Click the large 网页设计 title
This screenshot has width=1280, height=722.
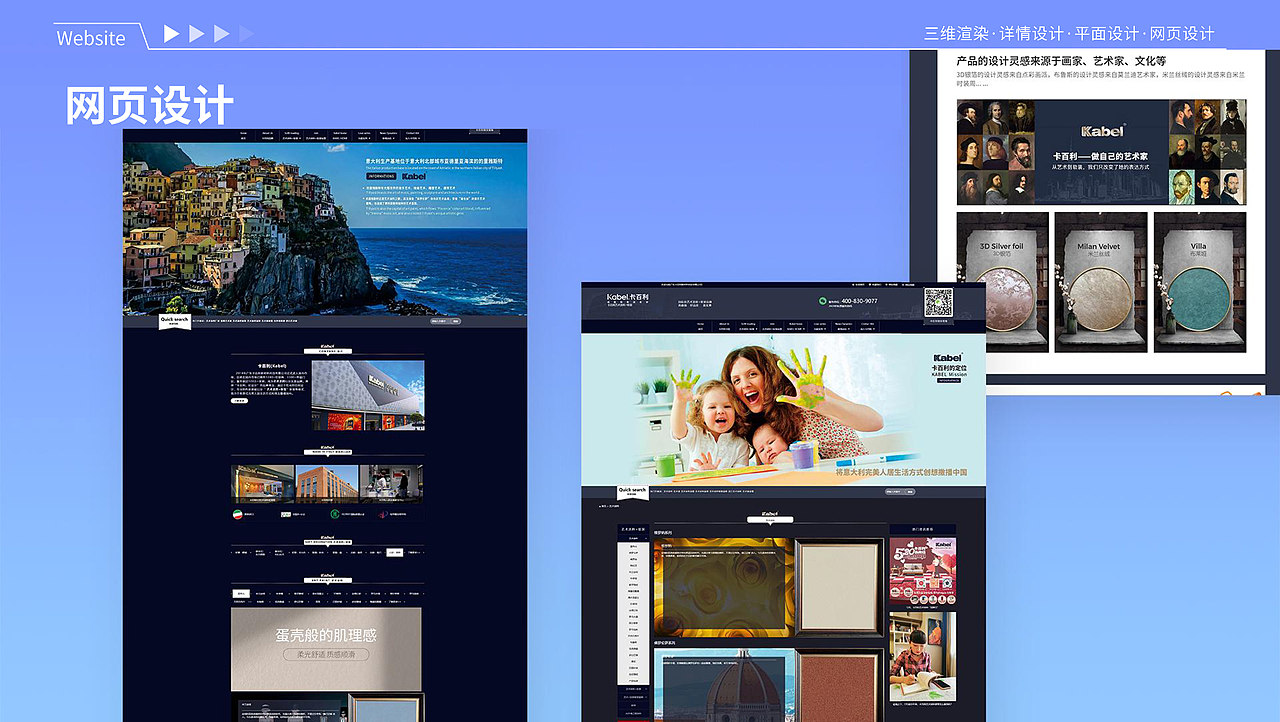(x=150, y=105)
